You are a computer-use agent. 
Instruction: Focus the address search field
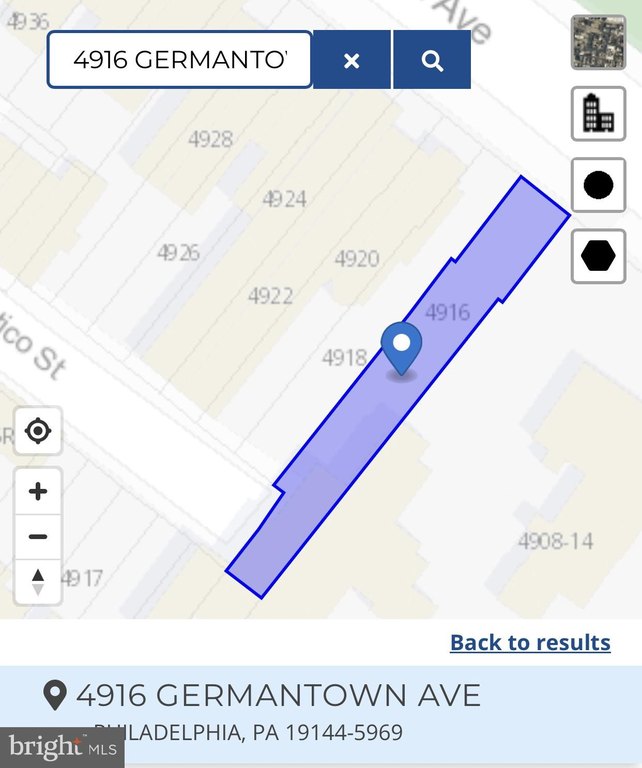tap(180, 60)
